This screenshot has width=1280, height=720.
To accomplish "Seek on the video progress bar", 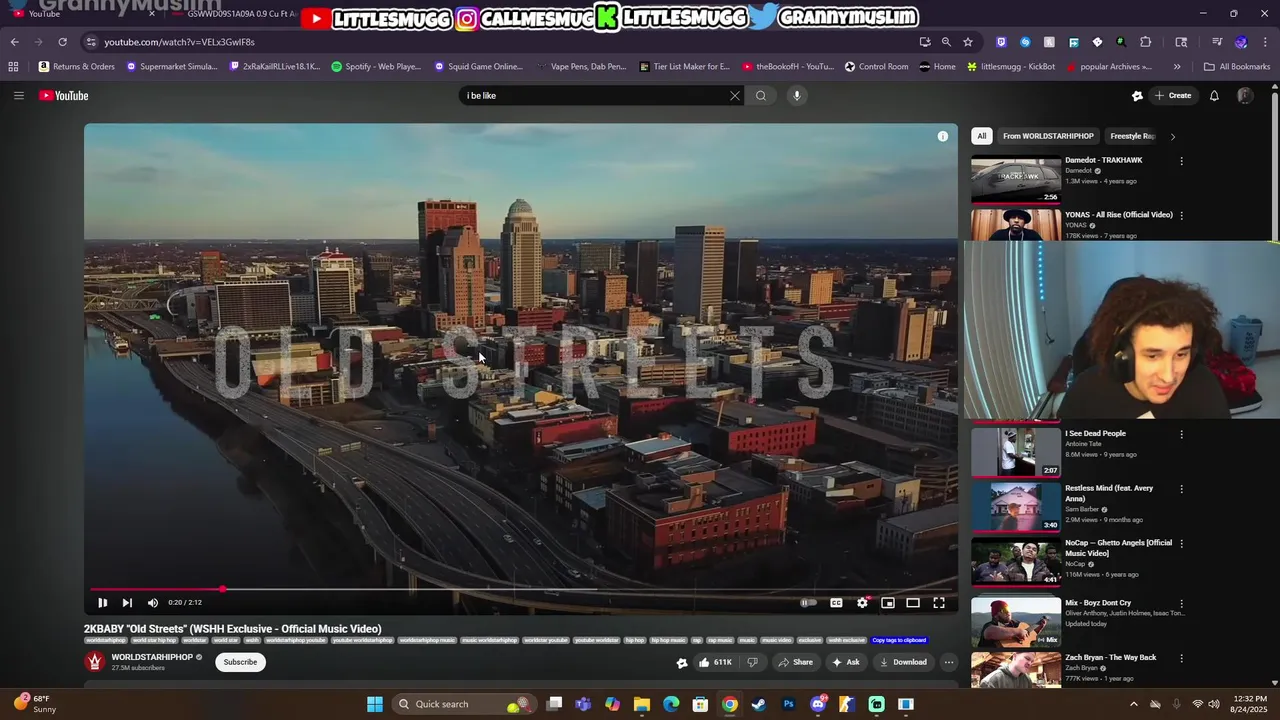I will (x=521, y=590).
